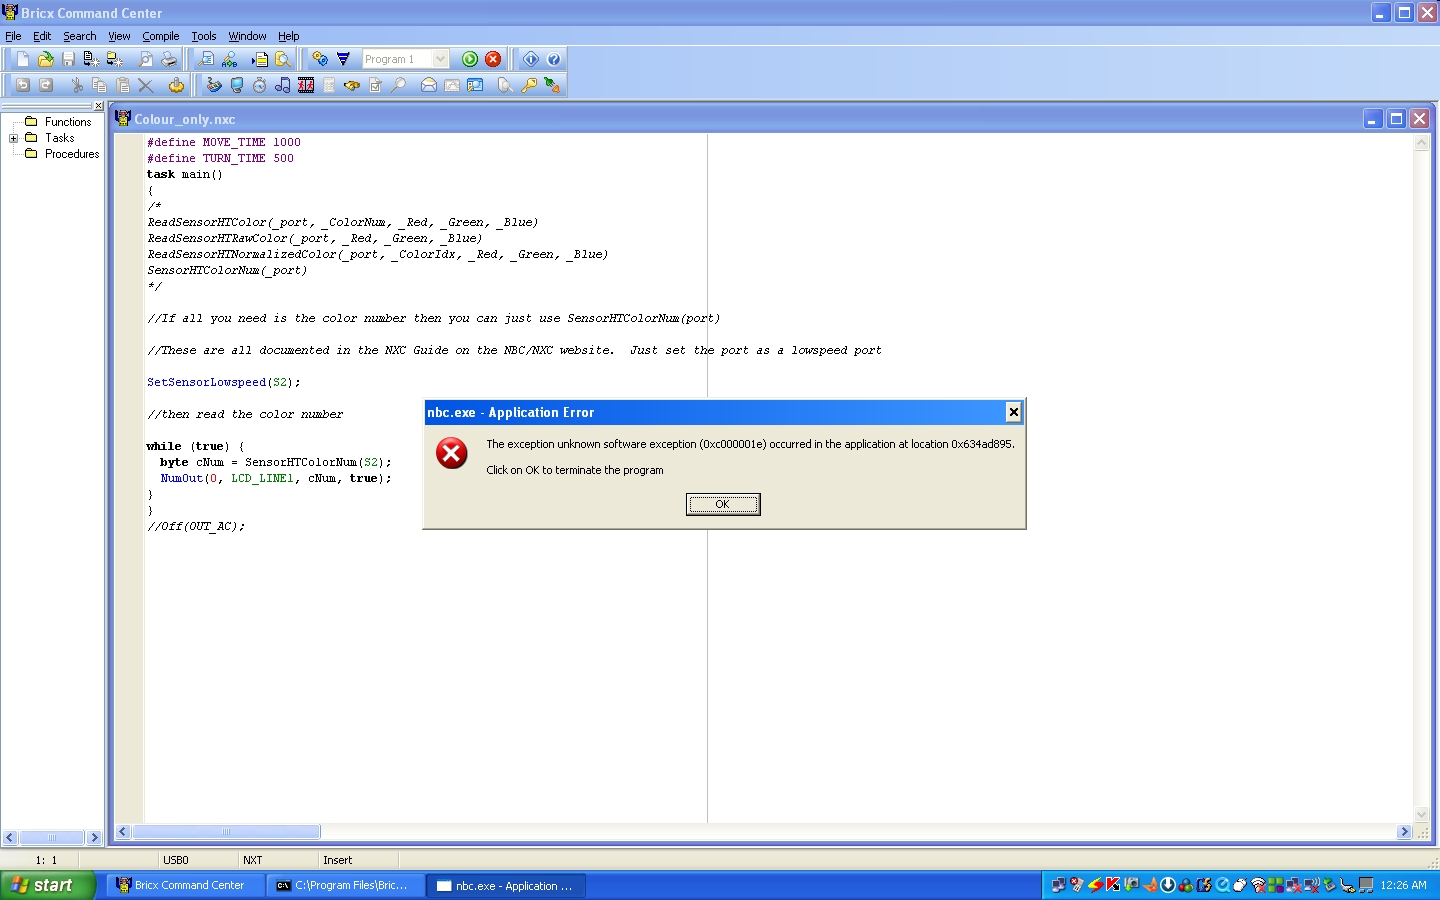
Task: Copy selection with the toolbar copy icon
Action: (99, 86)
